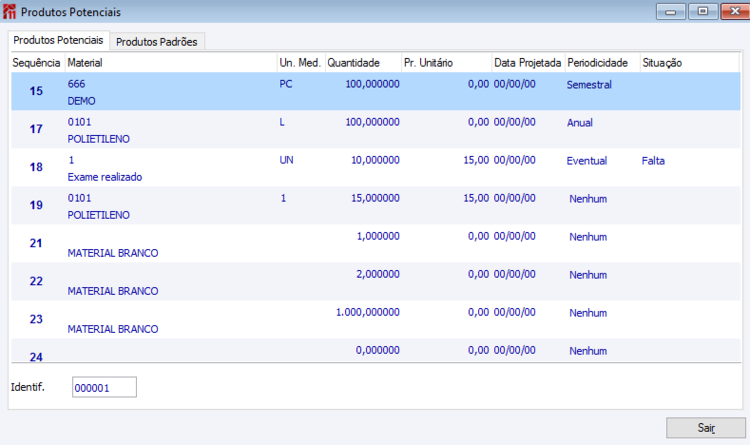Viewport: 750px width, 445px height.
Task: Click MATERIAL BRANCO in sequence 23 row
Action: (113, 329)
